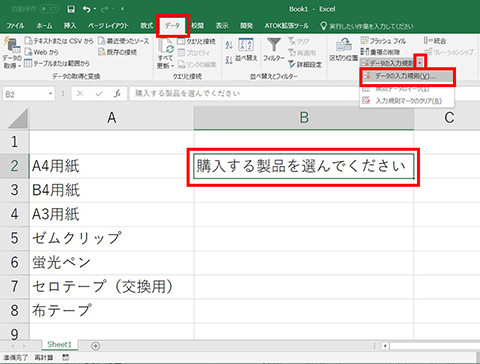This screenshot has width=480, height=364.
Task: Click 重複の削除
Action: [x=380, y=52]
